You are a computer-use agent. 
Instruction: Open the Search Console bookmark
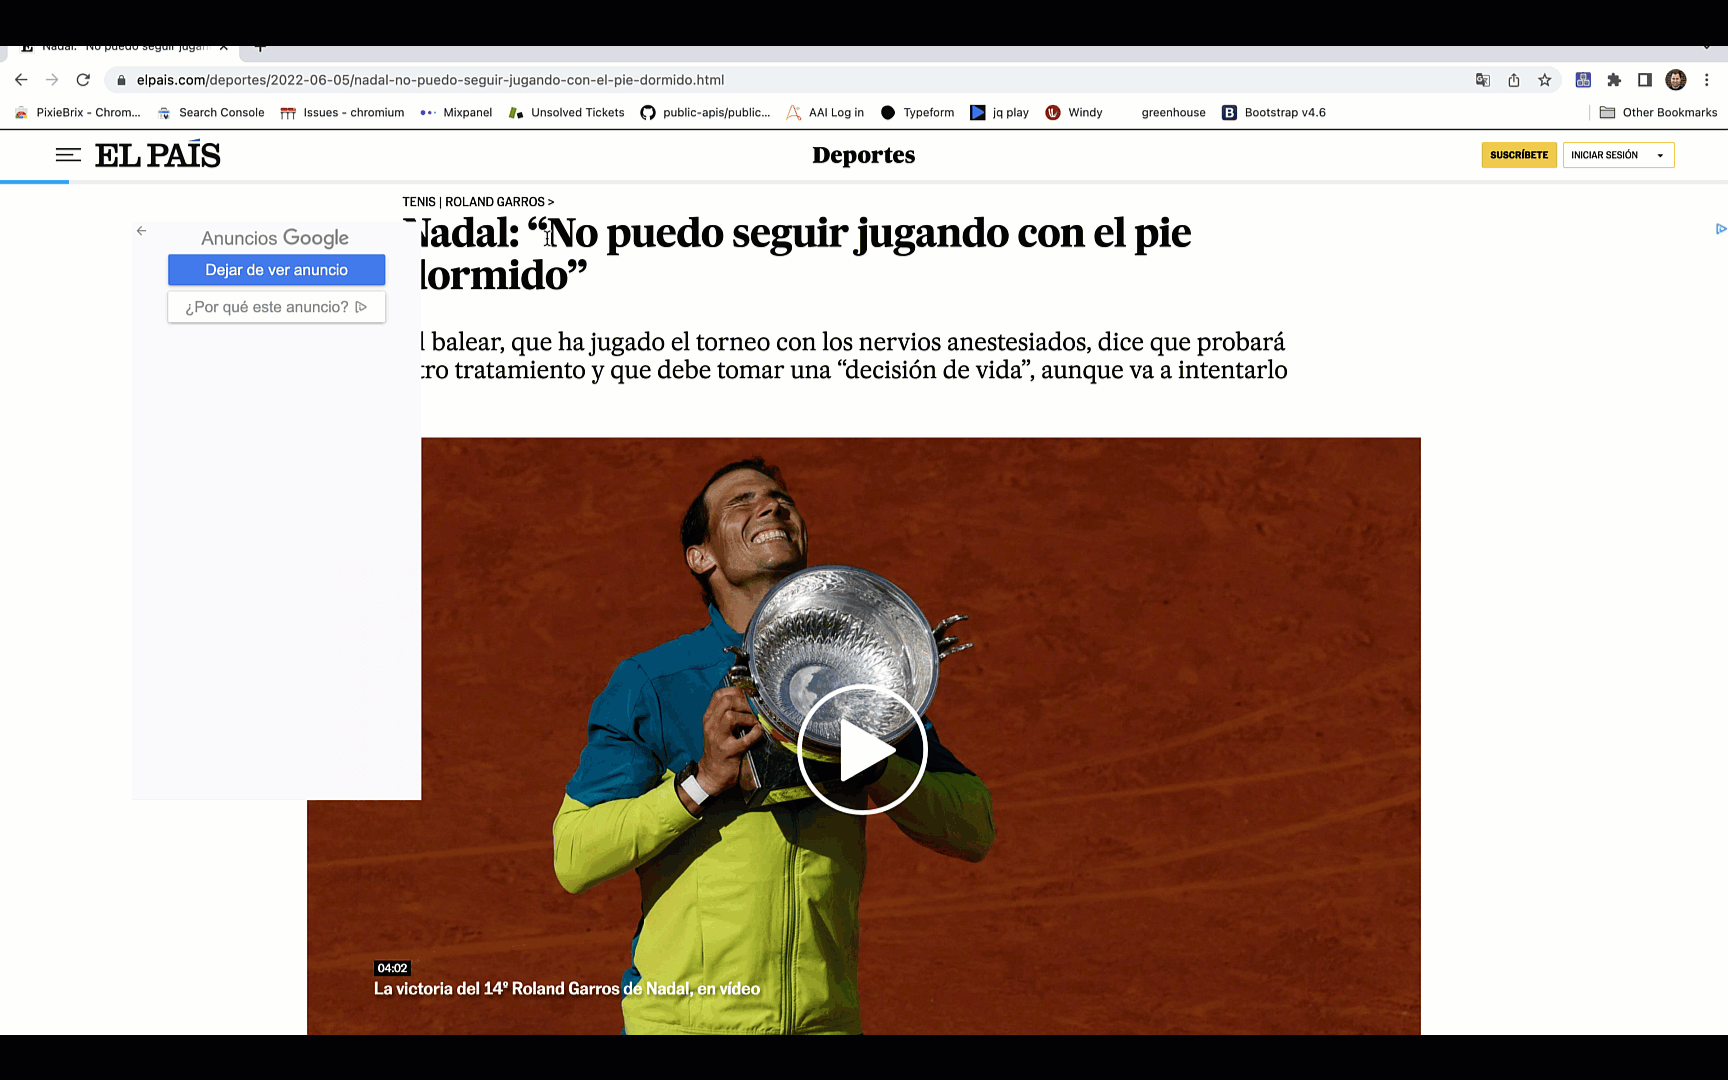(x=211, y=113)
